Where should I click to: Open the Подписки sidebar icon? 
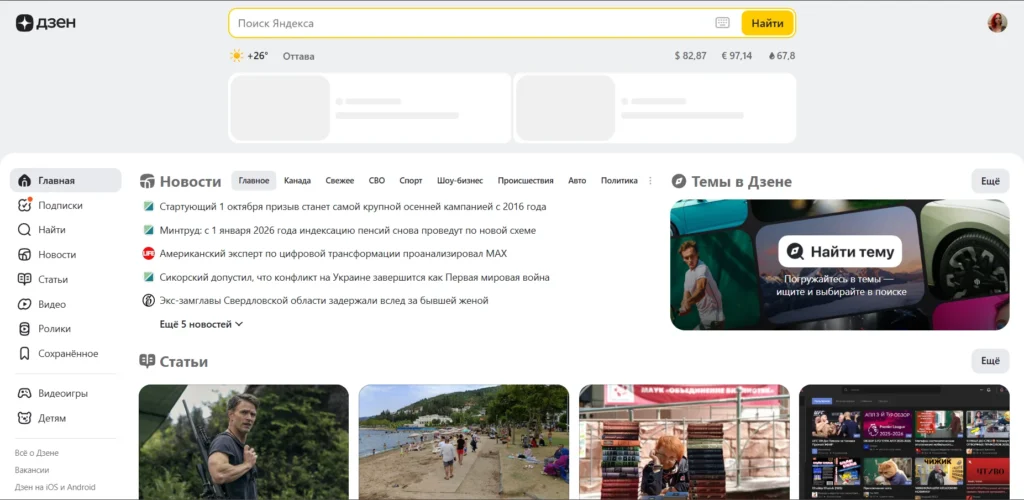tap(24, 205)
